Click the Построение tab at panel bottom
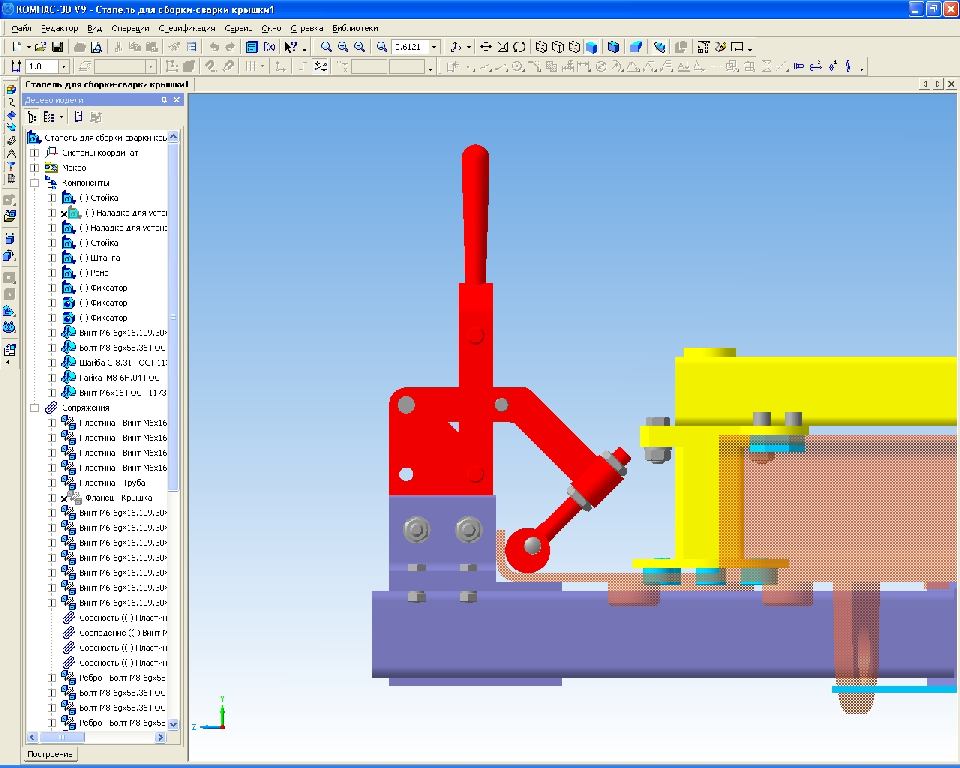Screen dimensions: 960x768 pos(50,753)
